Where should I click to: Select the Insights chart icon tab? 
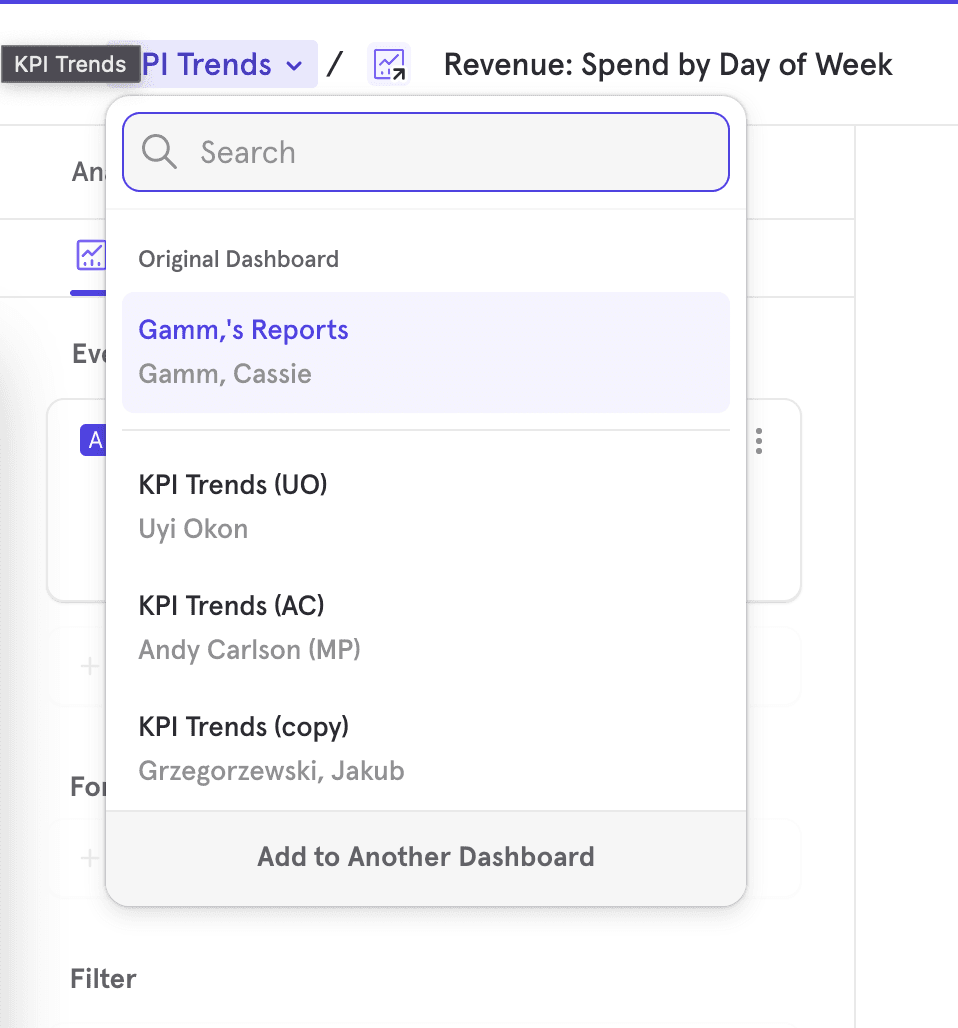(90, 255)
